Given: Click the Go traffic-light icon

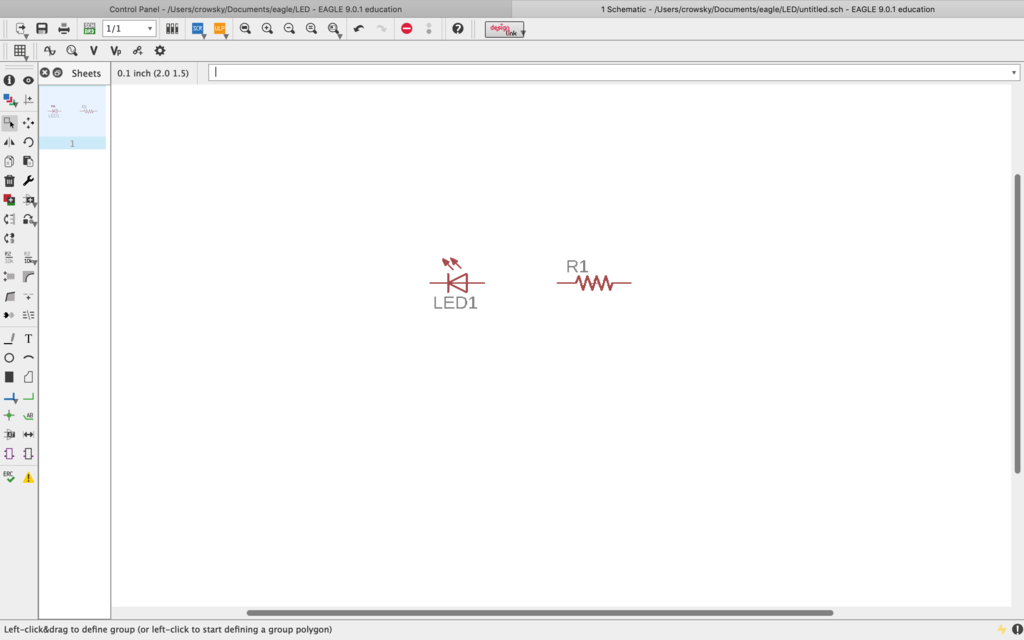Looking at the screenshot, I should [x=429, y=29].
